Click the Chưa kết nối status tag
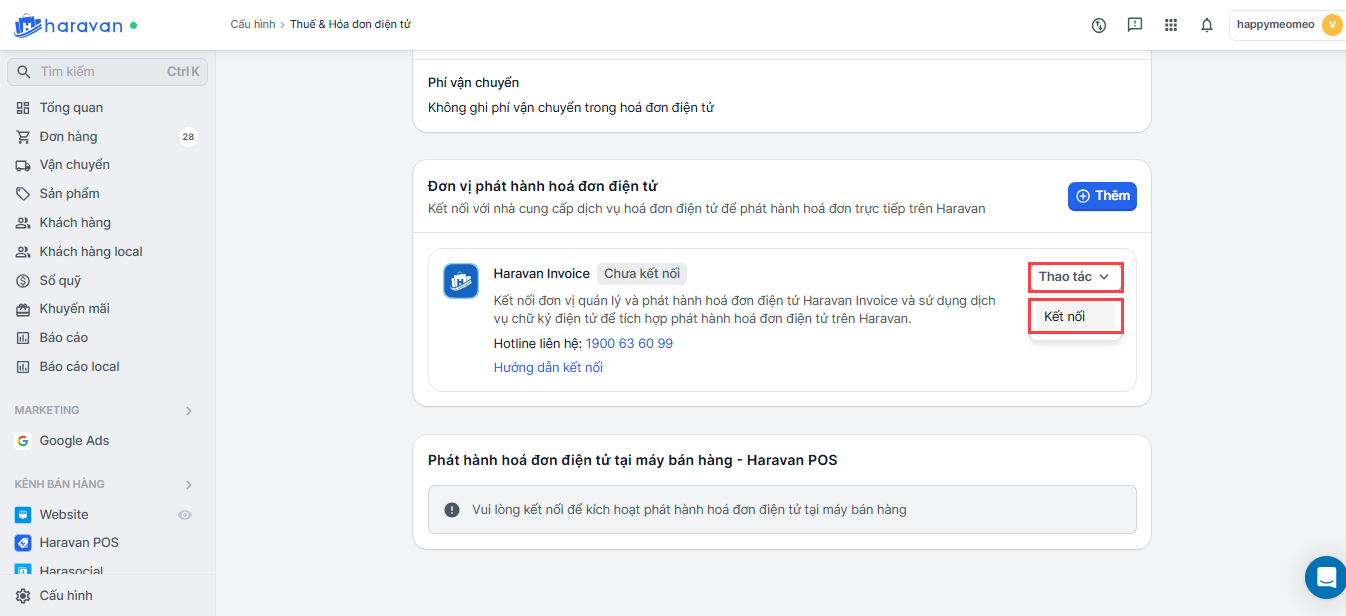Viewport: 1346px width, 616px height. coord(642,274)
